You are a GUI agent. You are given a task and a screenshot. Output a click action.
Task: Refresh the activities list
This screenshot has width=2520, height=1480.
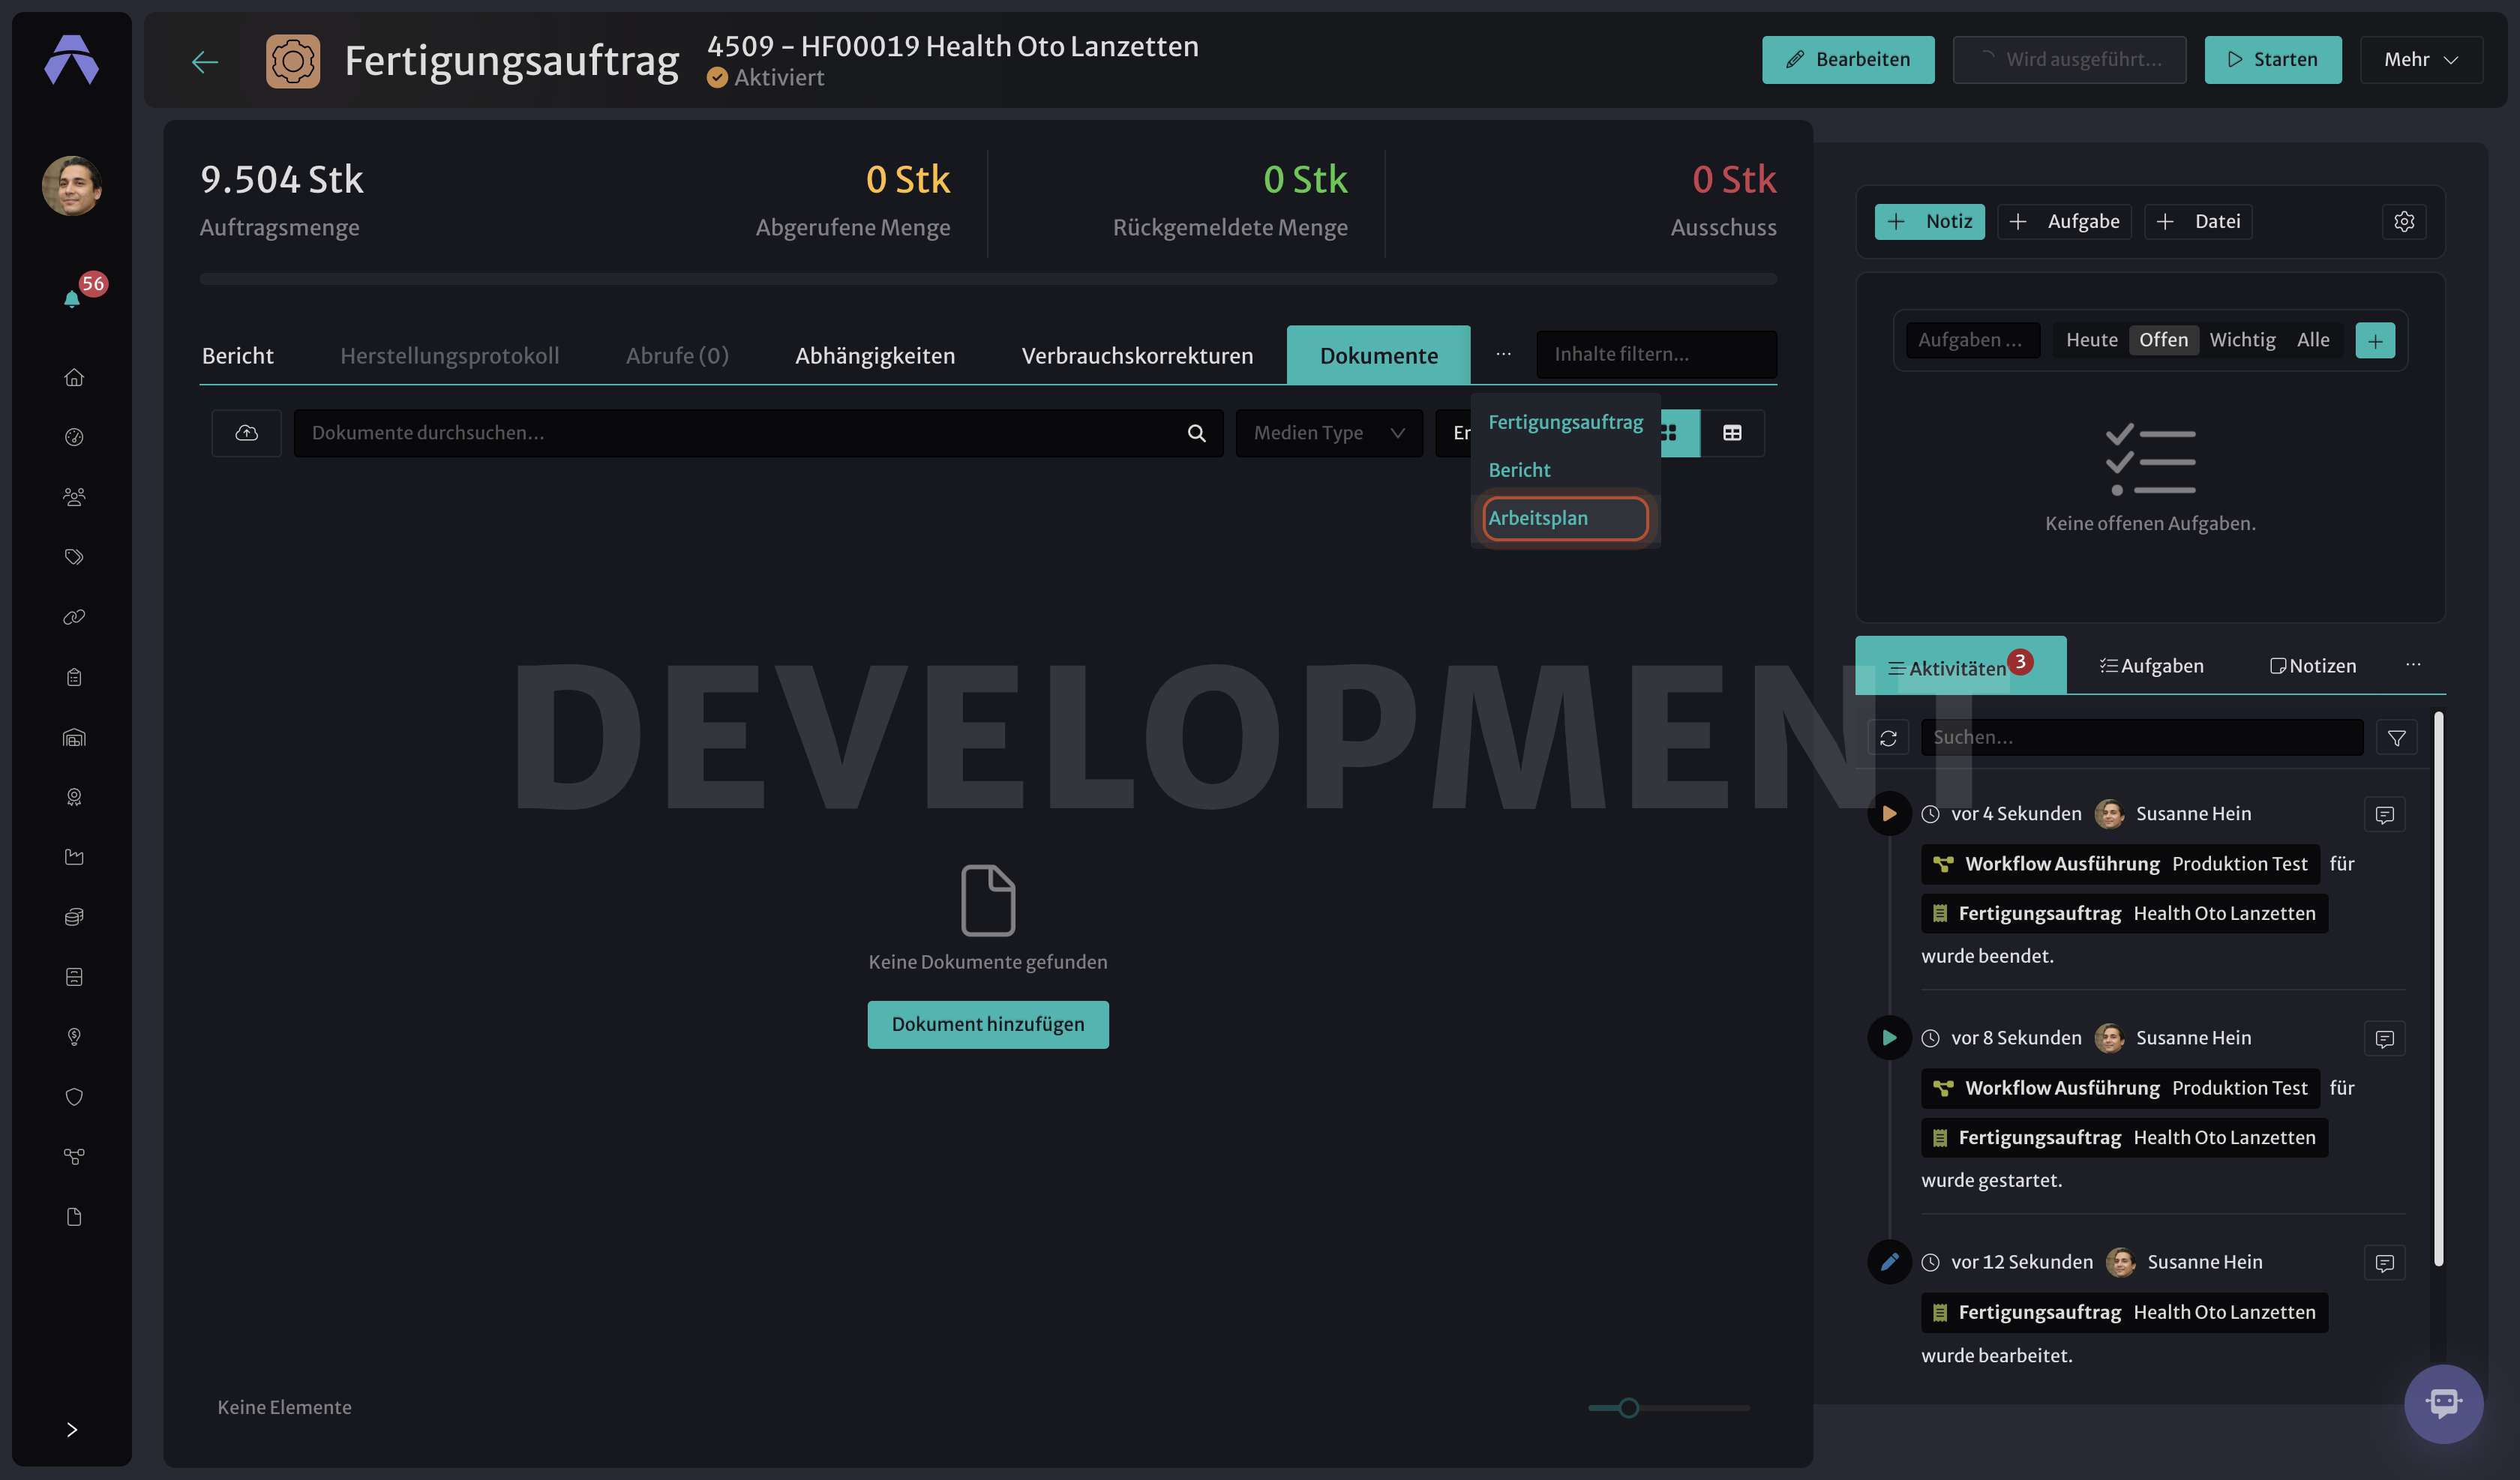click(x=1888, y=738)
